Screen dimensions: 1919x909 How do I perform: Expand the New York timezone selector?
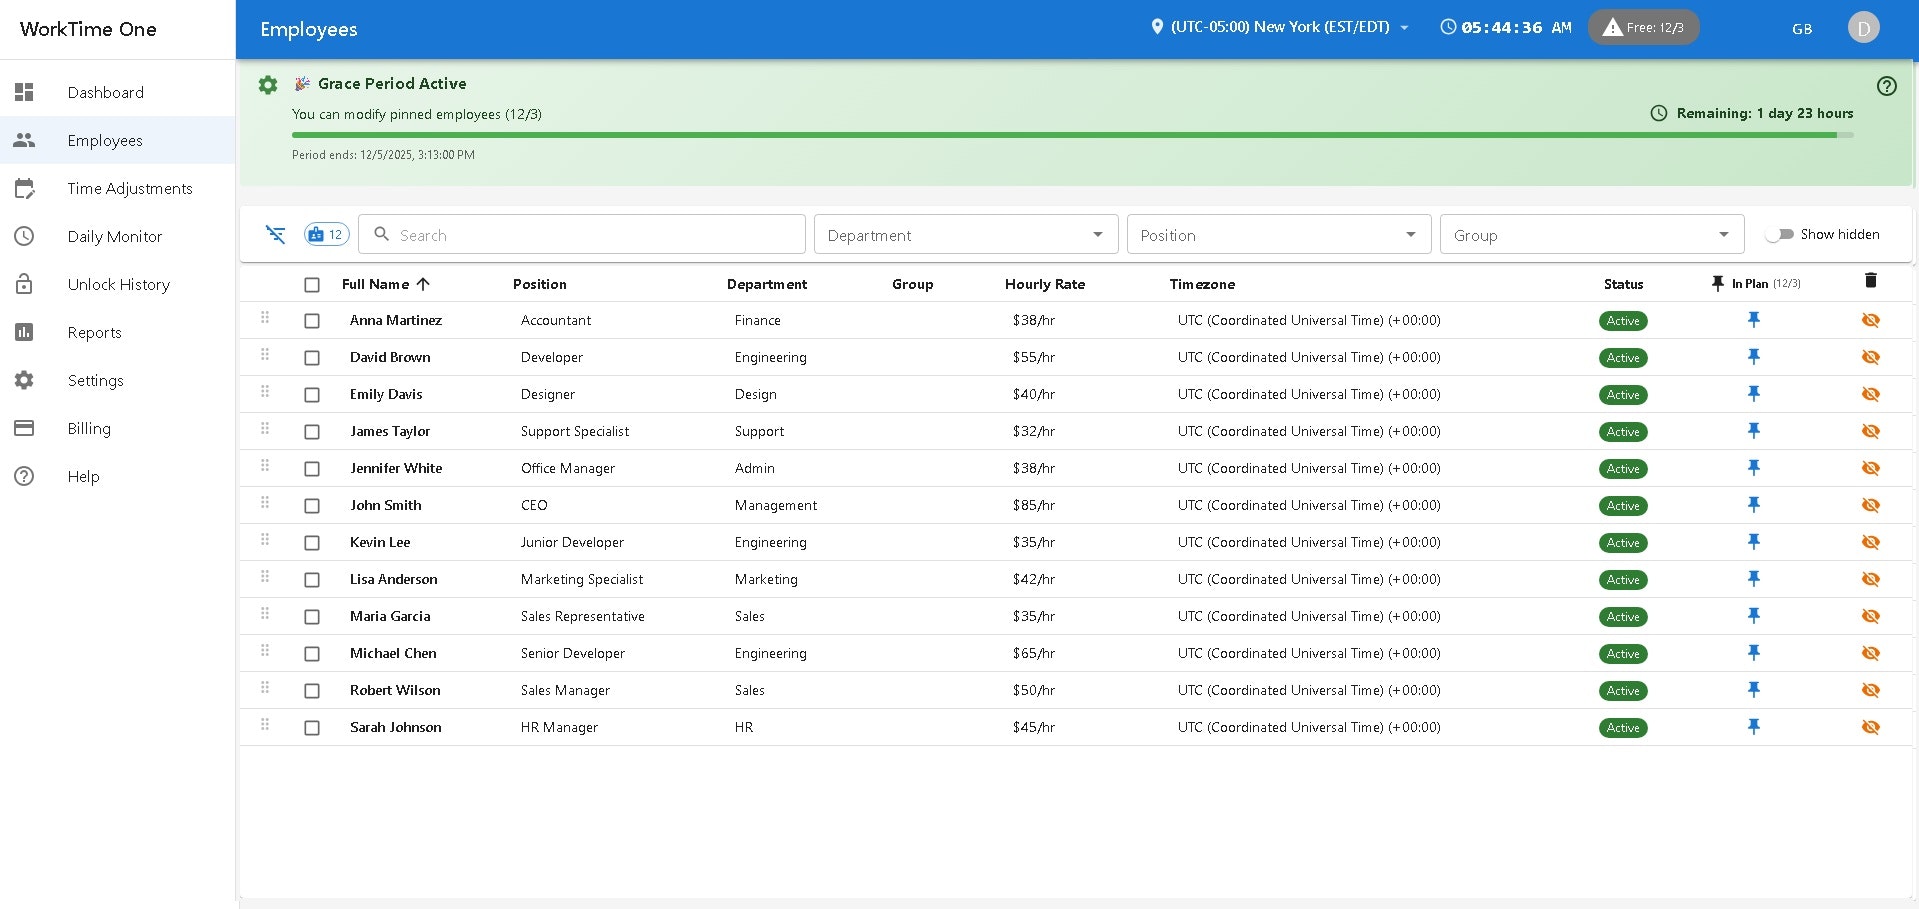coord(1280,27)
